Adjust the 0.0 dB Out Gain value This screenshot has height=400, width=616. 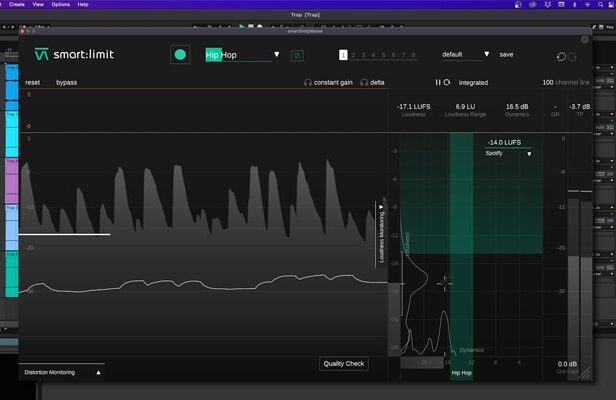click(567, 364)
